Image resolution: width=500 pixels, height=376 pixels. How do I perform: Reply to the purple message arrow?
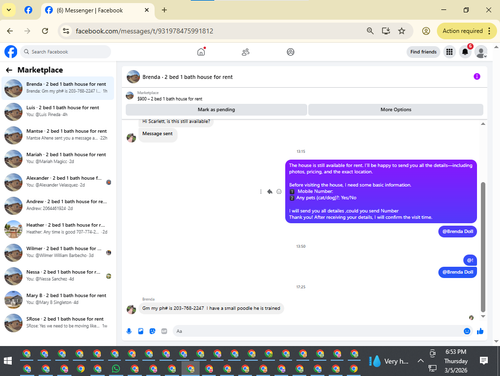tap(270, 191)
